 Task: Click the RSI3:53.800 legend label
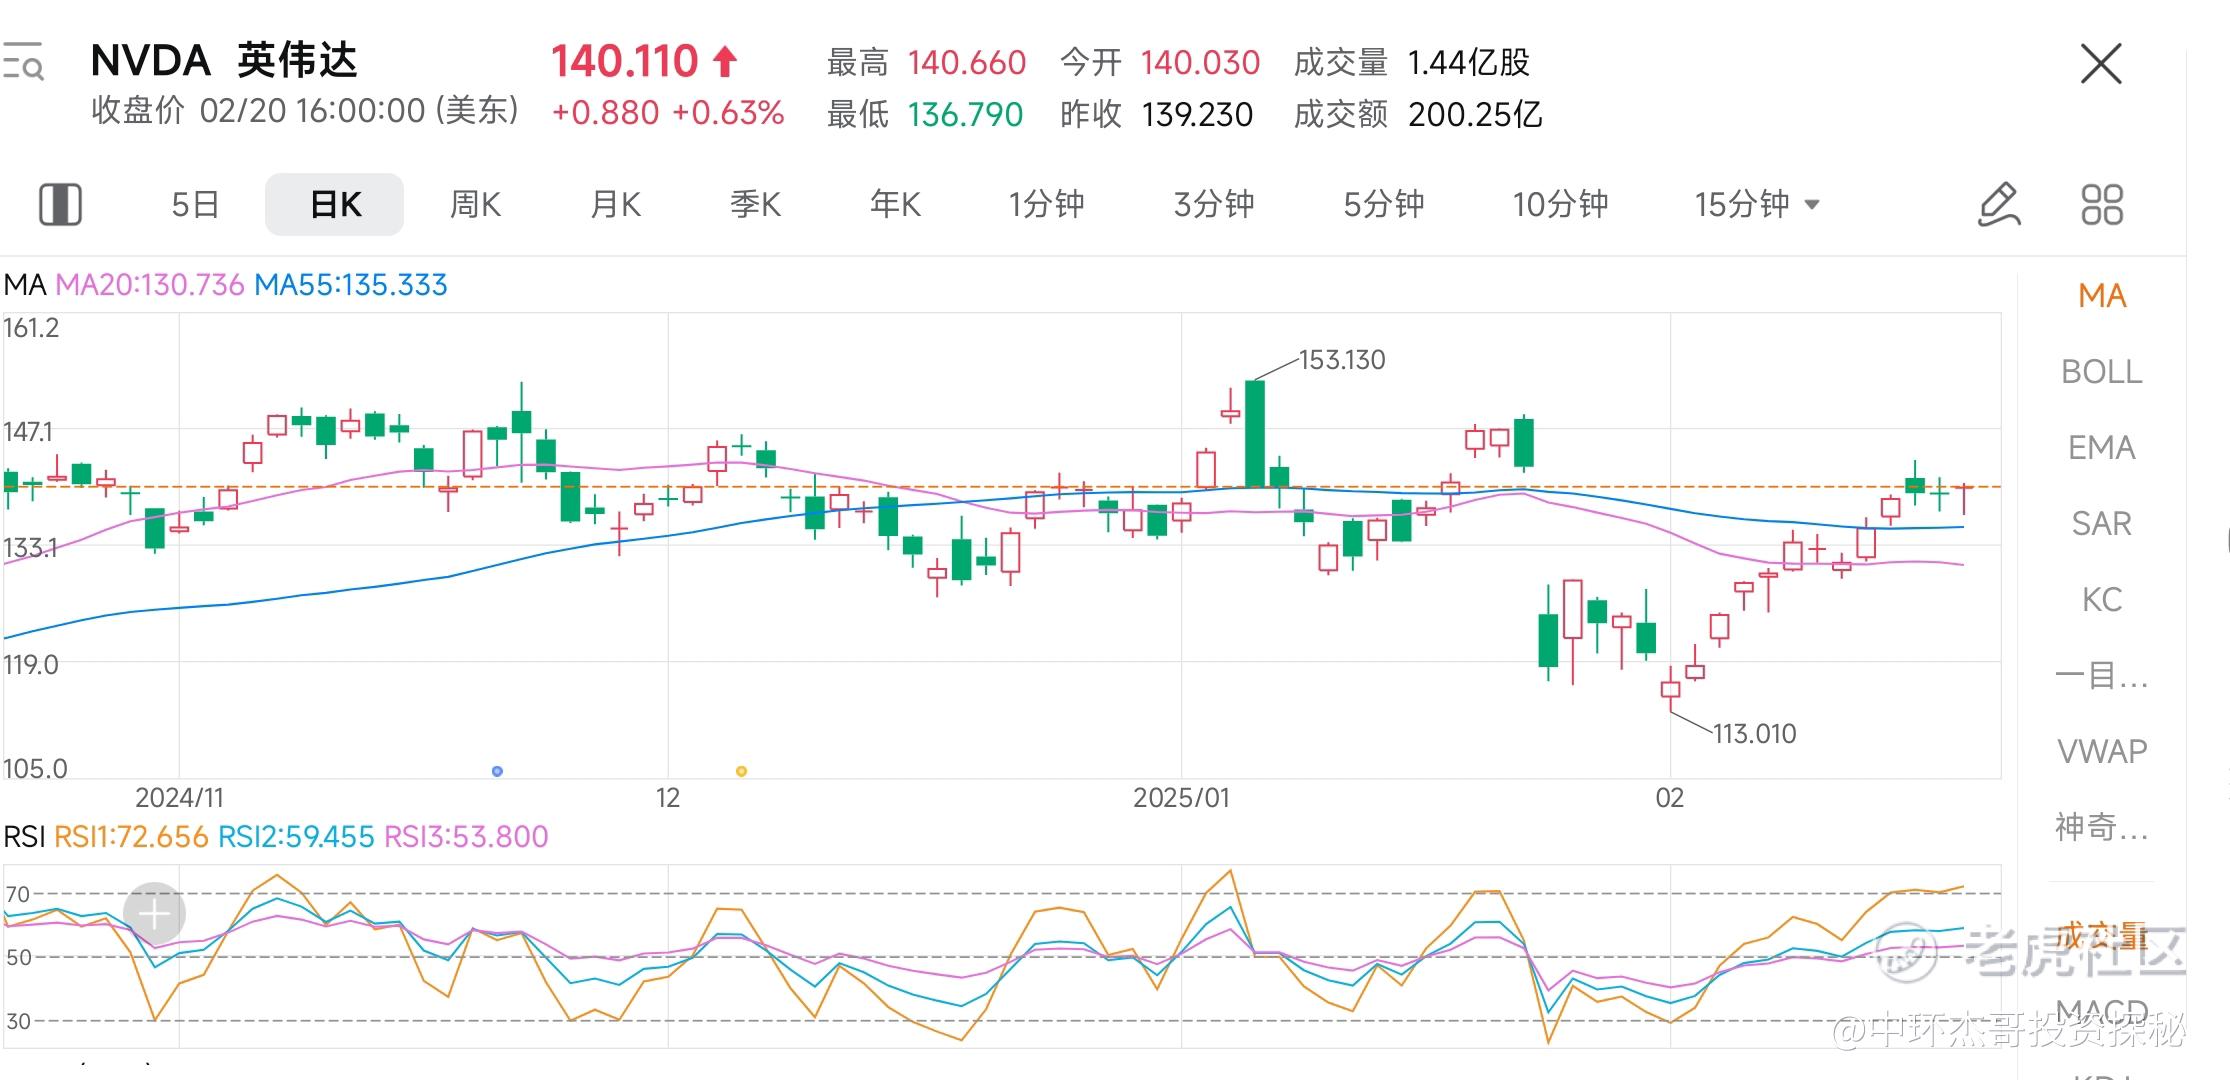[466, 837]
